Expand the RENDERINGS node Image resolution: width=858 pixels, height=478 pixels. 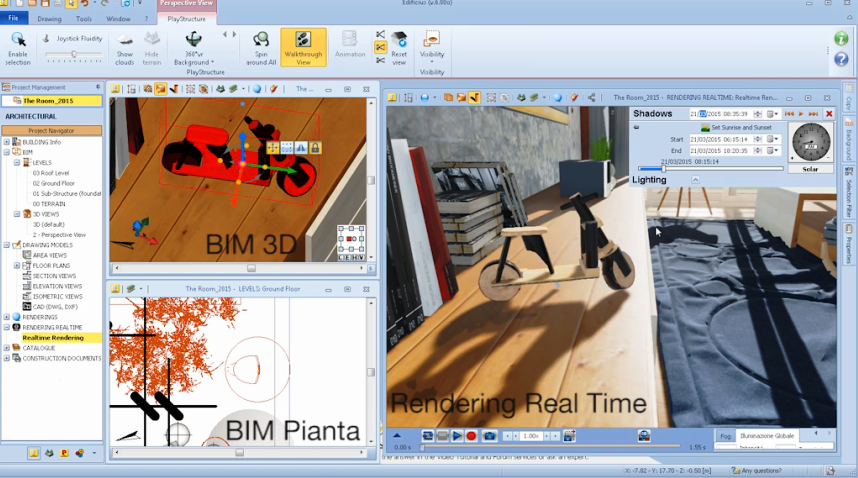pos(7,317)
